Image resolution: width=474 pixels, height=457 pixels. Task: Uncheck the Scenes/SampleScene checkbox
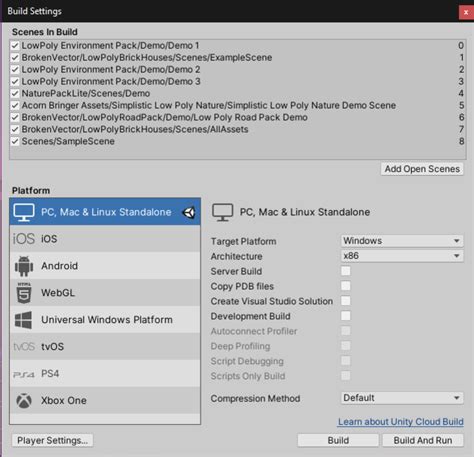click(15, 141)
